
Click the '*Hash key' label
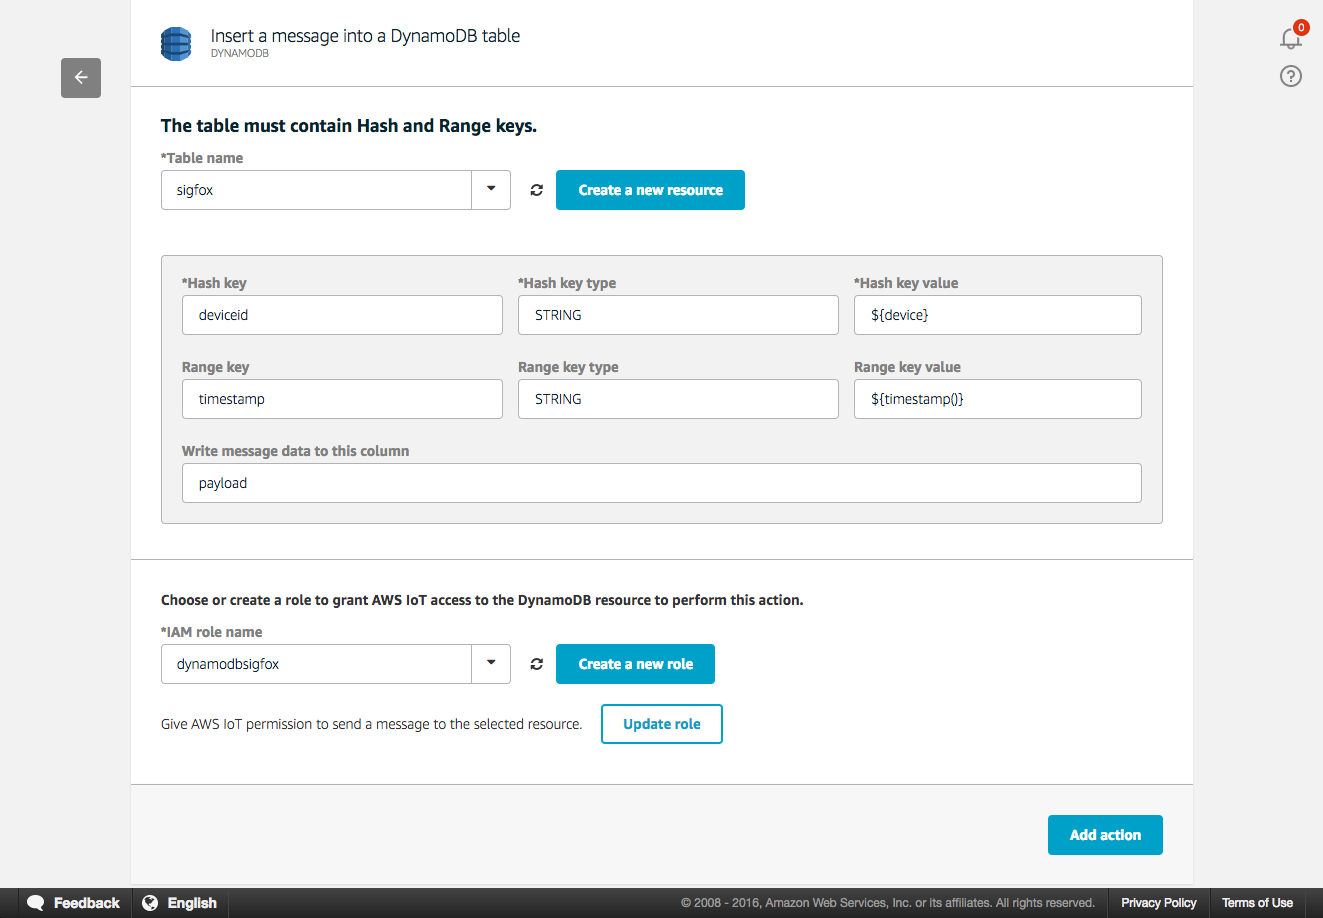coord(214,283)
